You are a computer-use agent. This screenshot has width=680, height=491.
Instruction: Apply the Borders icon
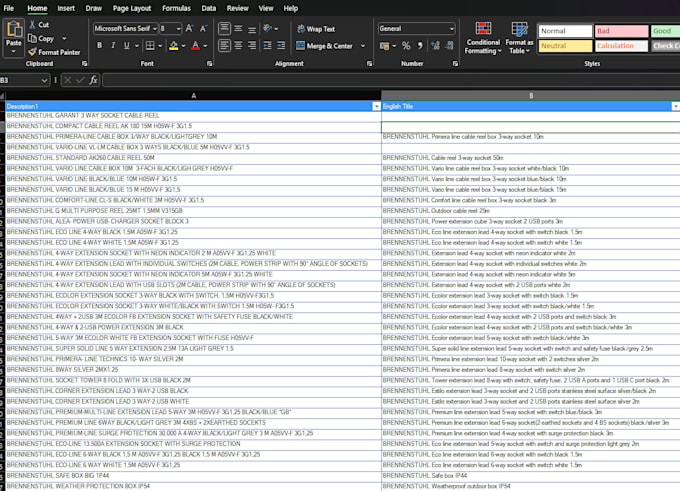click(150, 46)
